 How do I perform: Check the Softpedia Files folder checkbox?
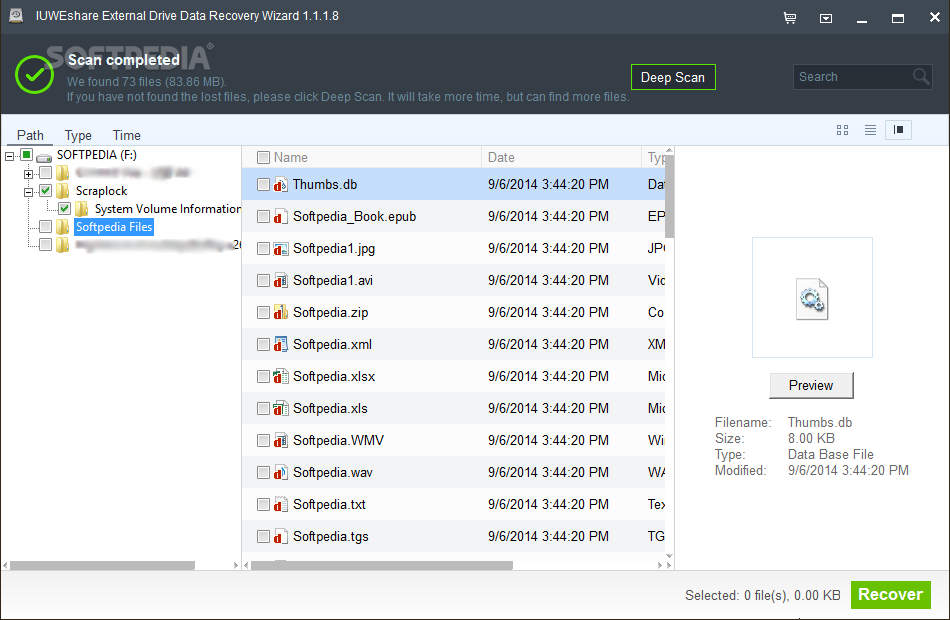click(x=45, y=227)
